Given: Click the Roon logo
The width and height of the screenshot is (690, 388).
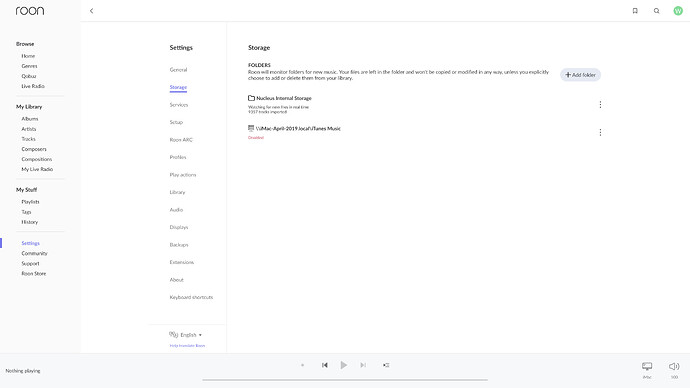Looking at the screenshot, I should tap(30, 11).
